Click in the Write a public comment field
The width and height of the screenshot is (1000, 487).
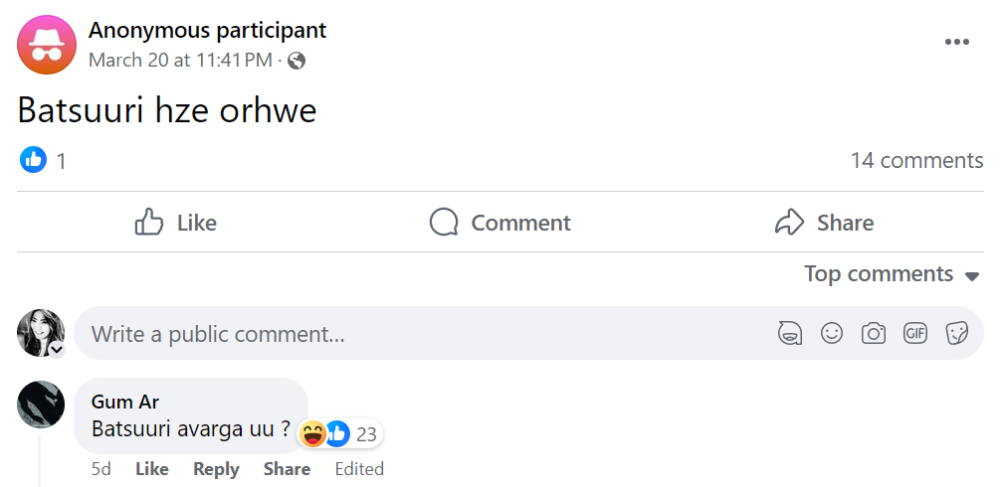pyautogui.click(x=420, y=334)
